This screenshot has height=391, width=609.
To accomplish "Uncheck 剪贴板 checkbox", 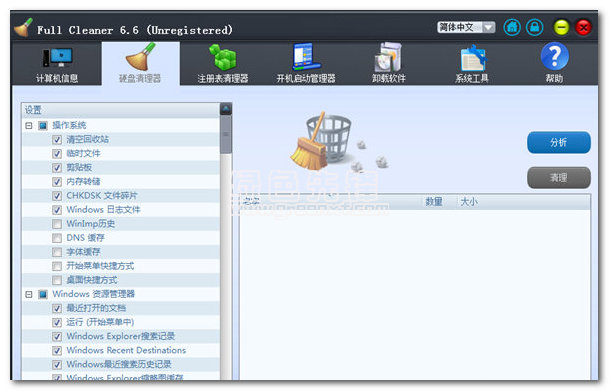I will (x=57, y=168).
